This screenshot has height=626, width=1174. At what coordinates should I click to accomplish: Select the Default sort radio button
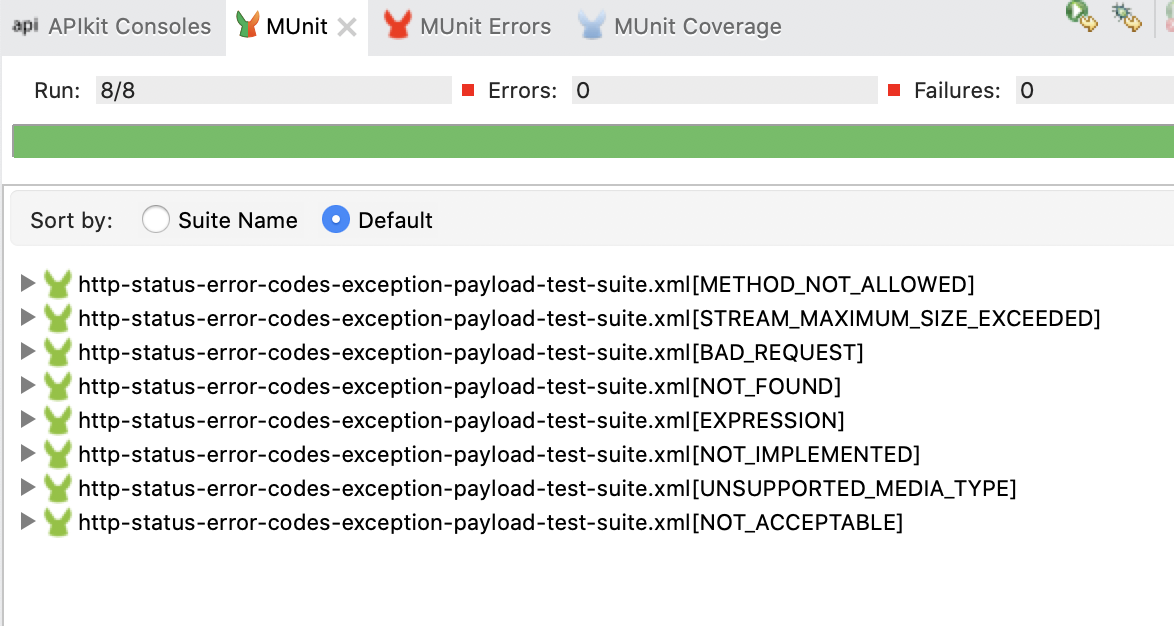pyautogui.click(x=336, y=220)
